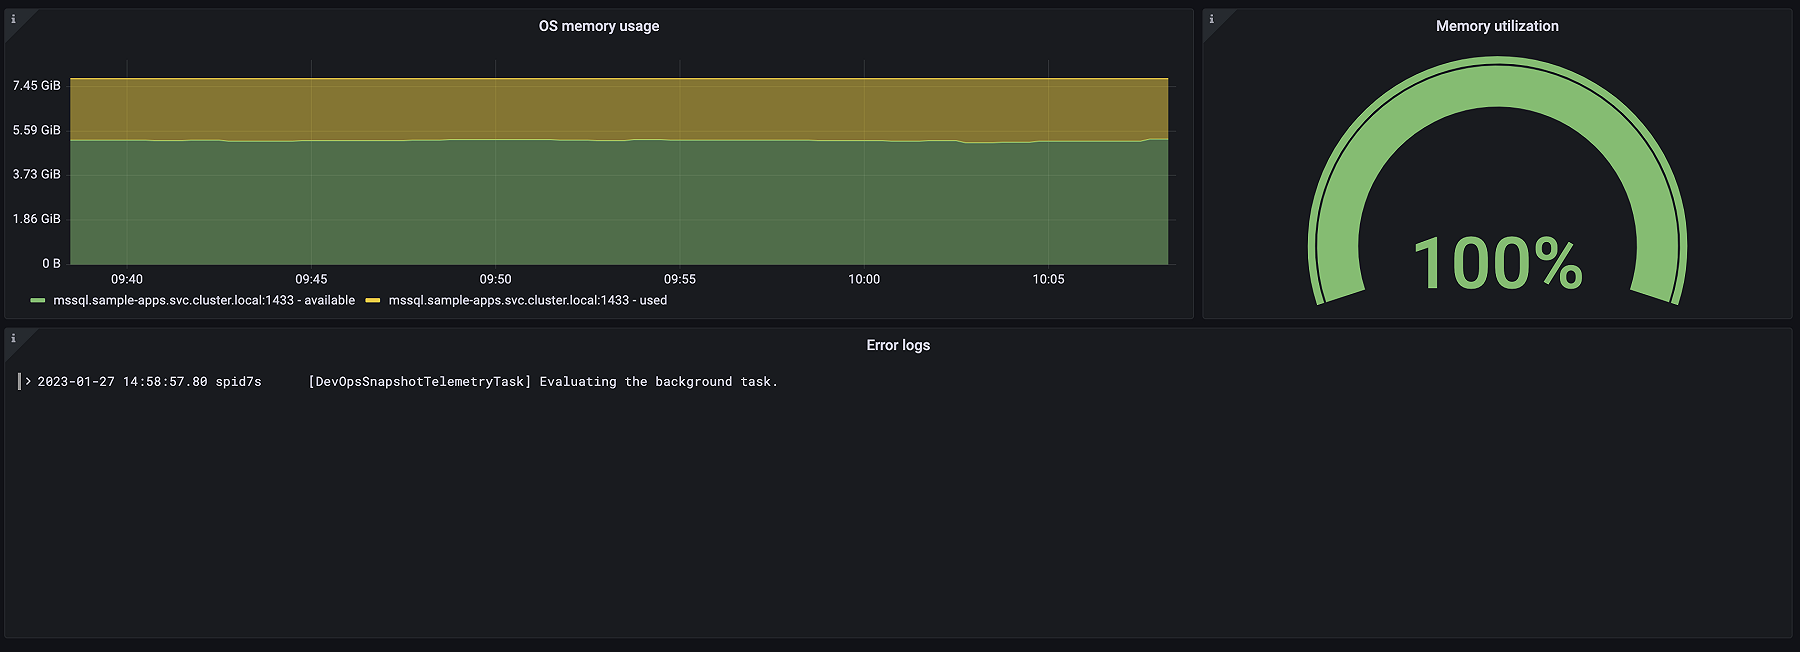
Task: Toggle the 'available' series legend label
Action: (x=204, y=300)
